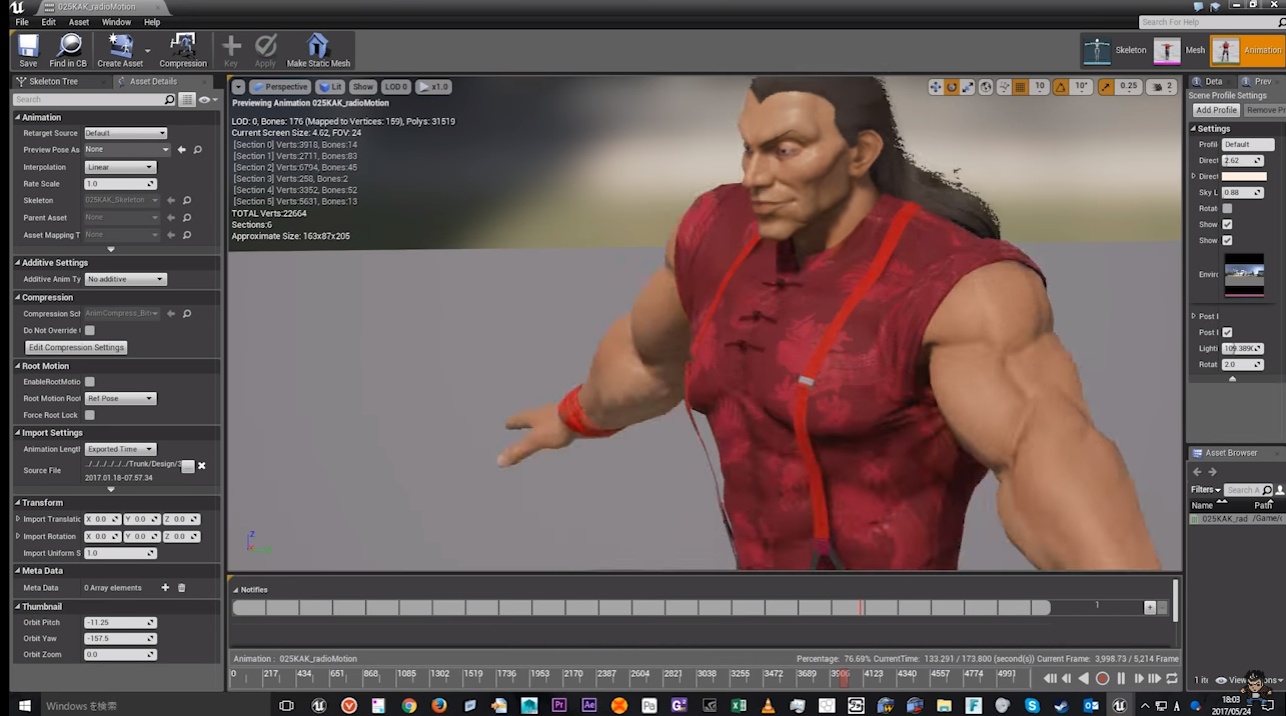Viewport: 1286px width, 716px height.
Task: Pick the Directional Light color swatch
Action: [x=1244, y=176]
